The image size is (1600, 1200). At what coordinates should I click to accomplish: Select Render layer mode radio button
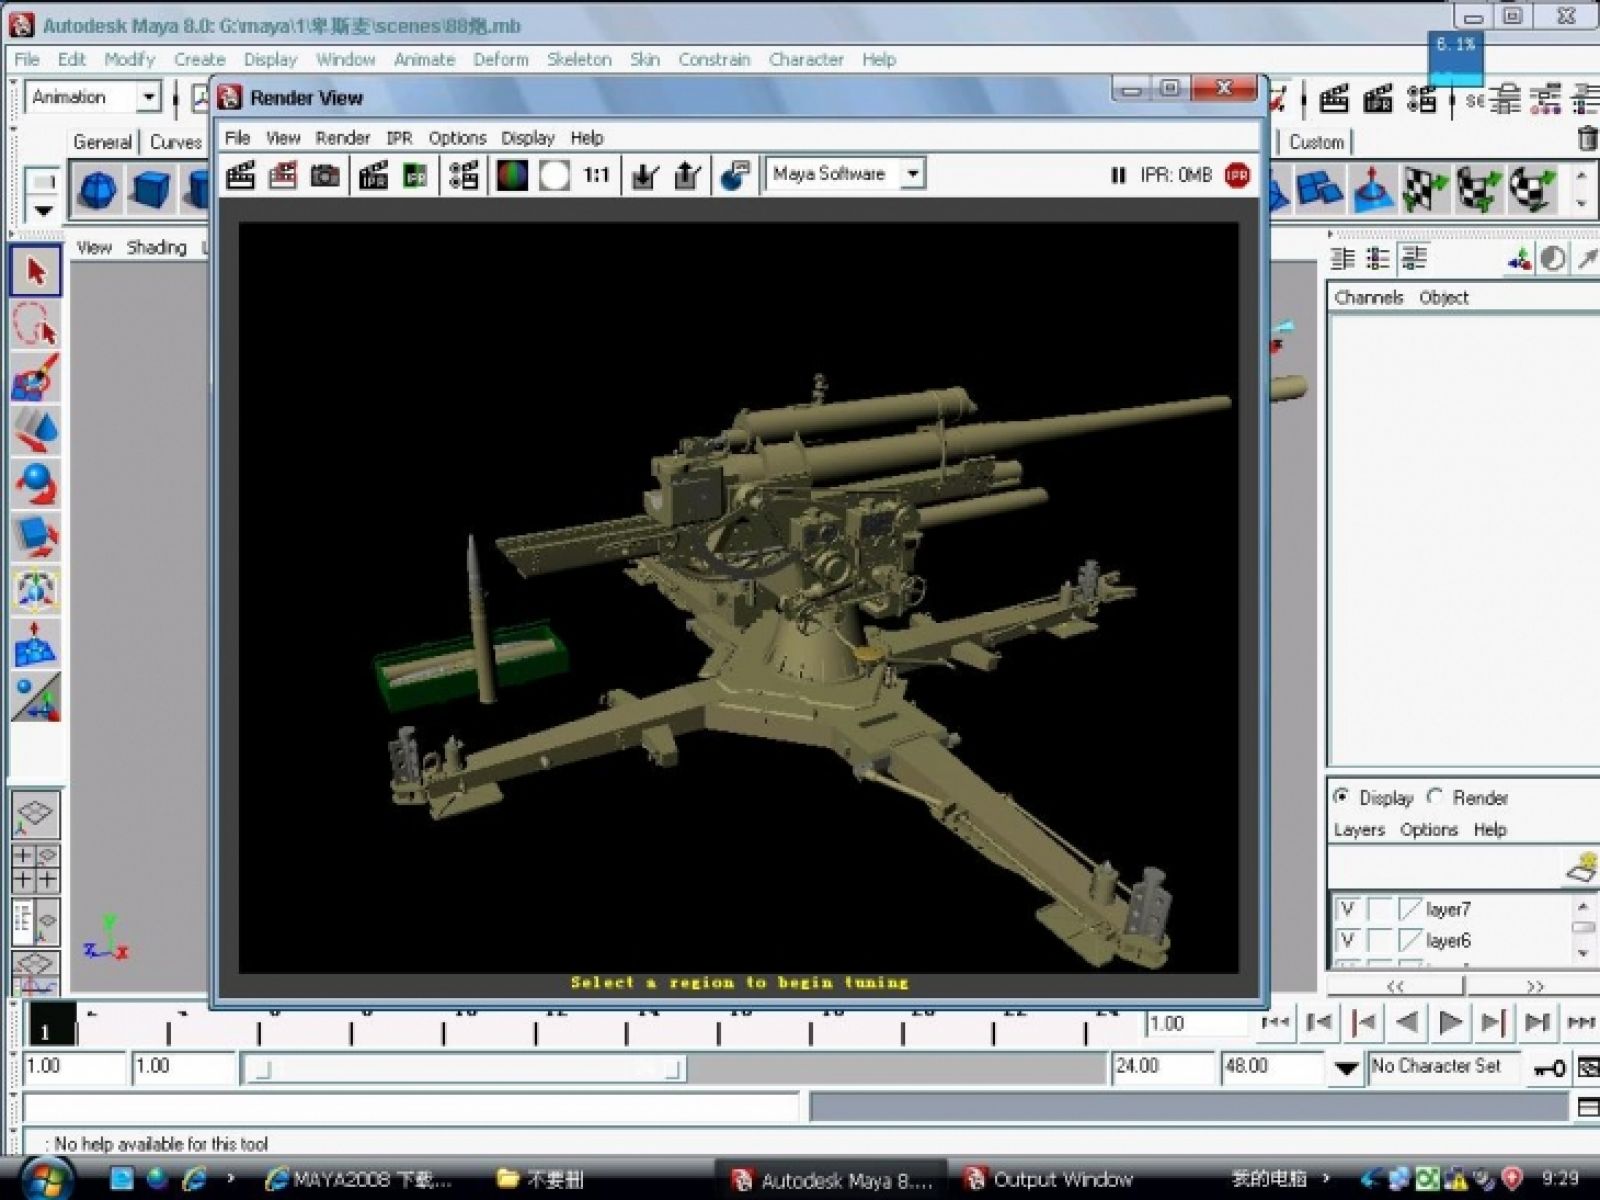[1435, 796]
